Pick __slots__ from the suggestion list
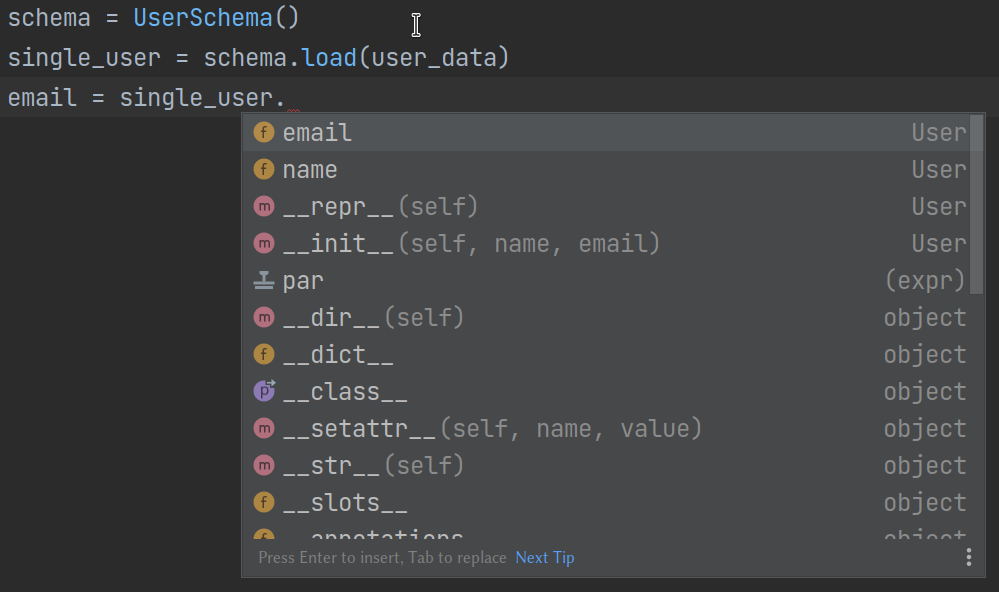The image size is (999, 592). click(x=345, y=503)
